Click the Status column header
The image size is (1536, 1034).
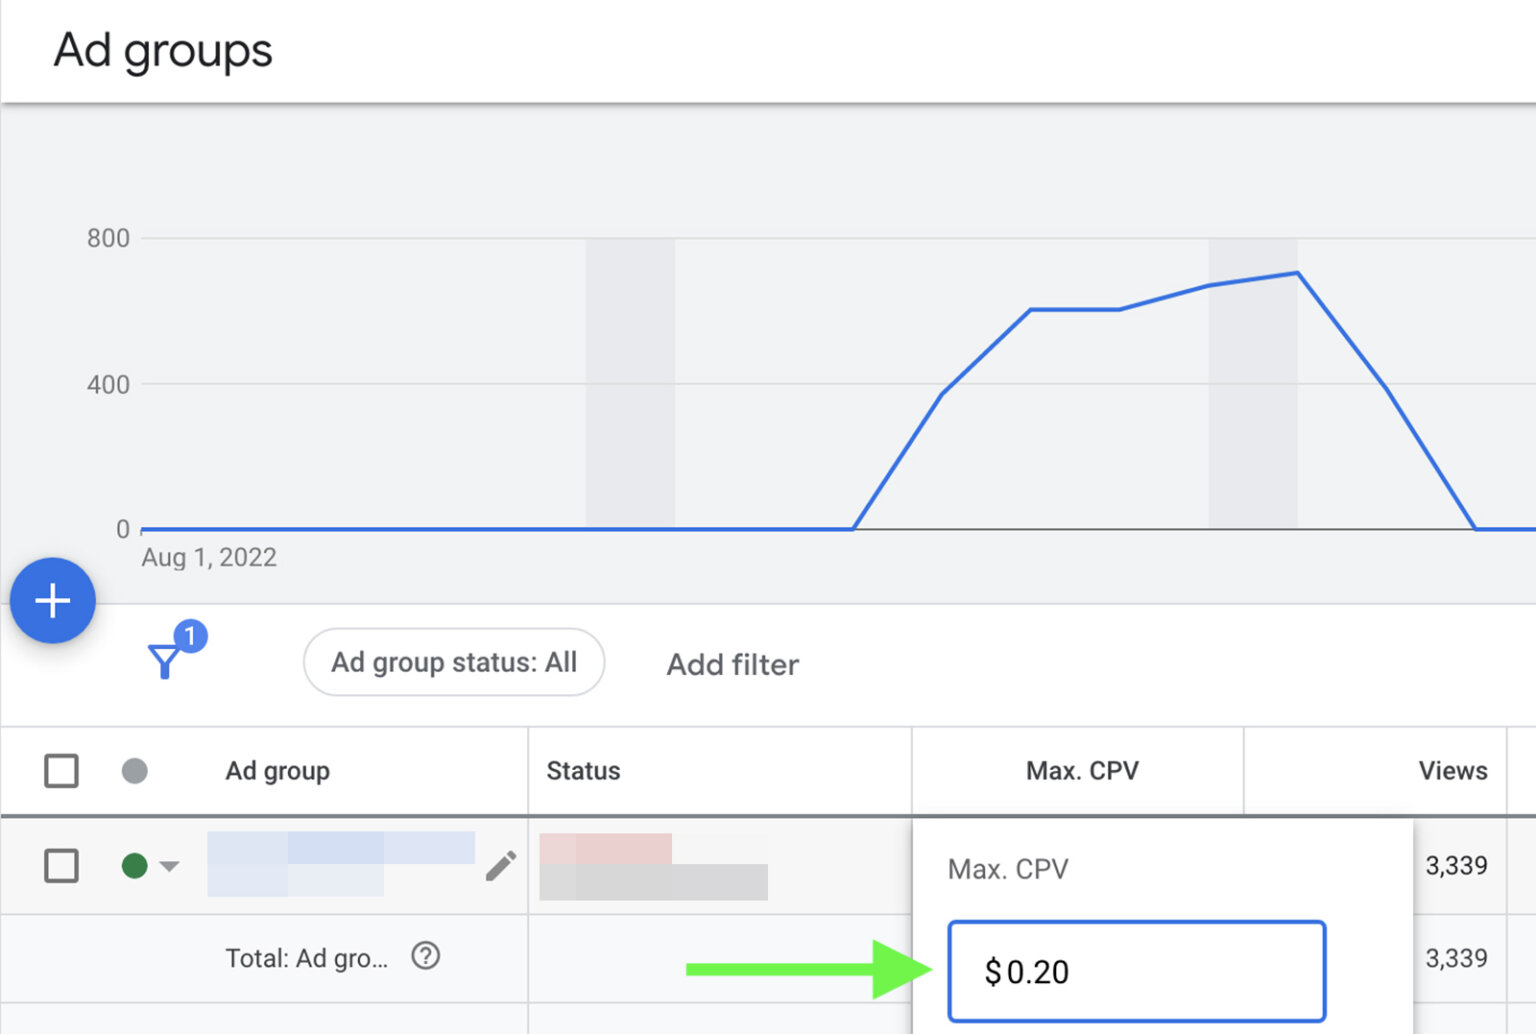tap(583, 770)
